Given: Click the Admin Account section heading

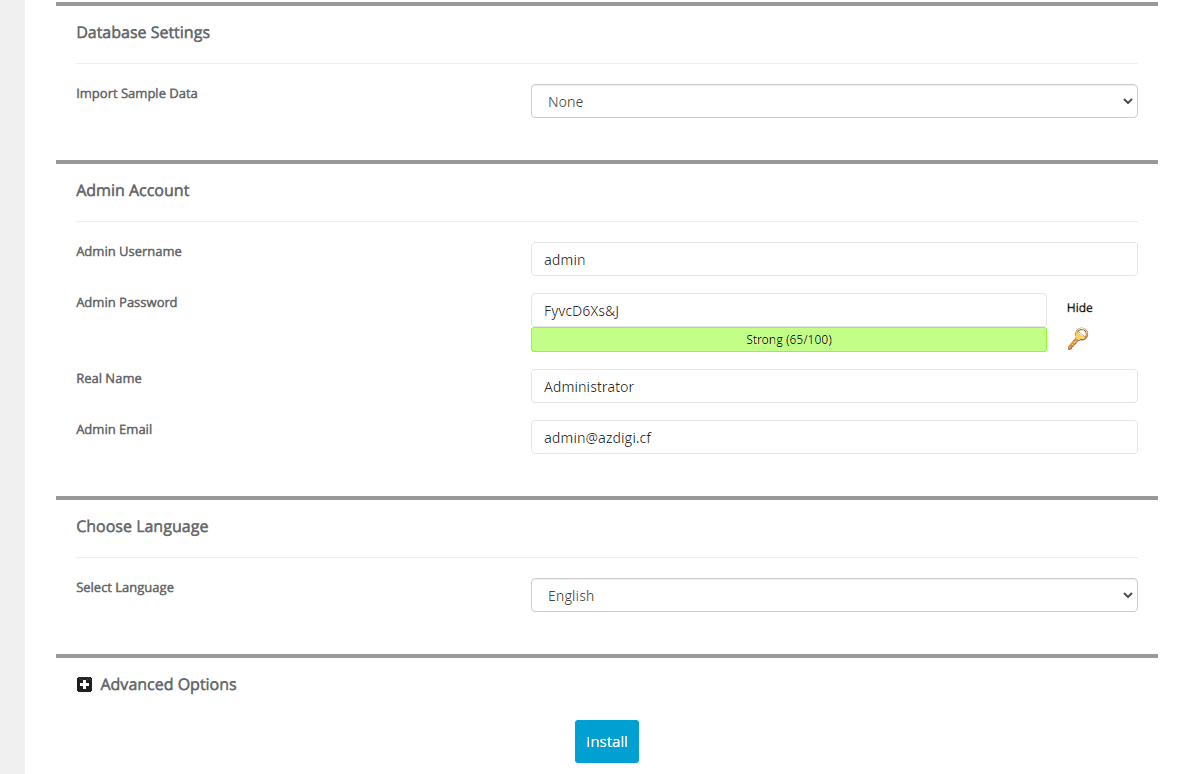Looking at the screenshot, I should click(x=133, y=191).
